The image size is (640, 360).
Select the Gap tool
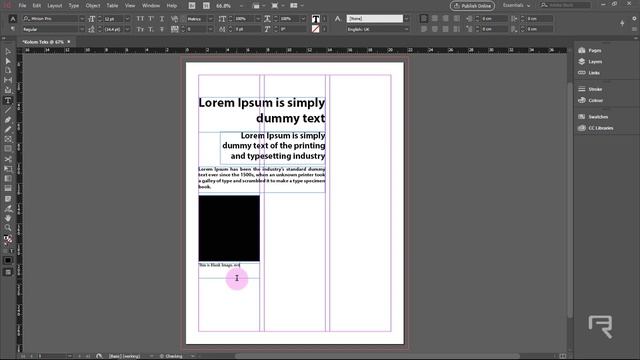[x=8, y=80]
